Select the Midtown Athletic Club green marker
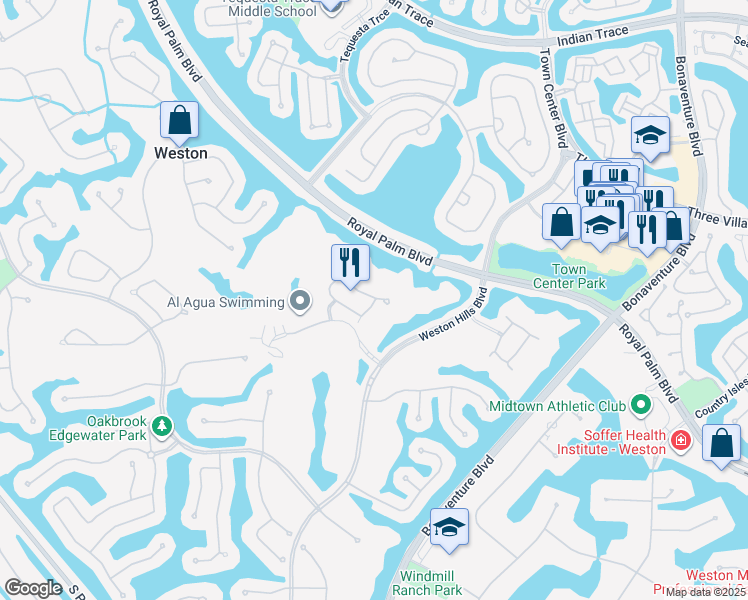Viewport: 748px width, 600px height. 641,405
